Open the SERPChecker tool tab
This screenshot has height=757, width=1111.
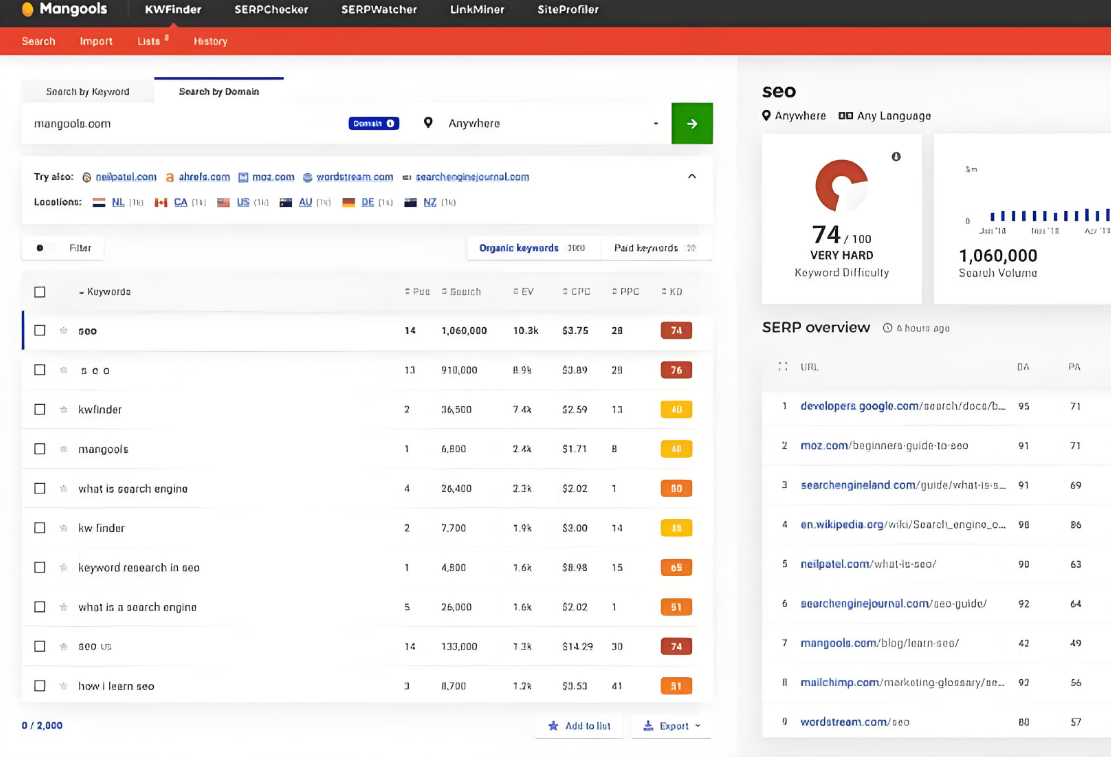[271, 9]
